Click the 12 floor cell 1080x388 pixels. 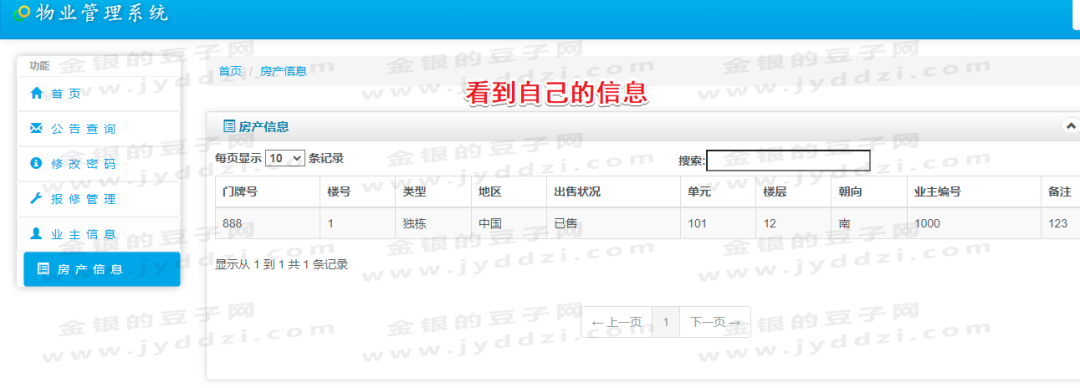pyautogui.click(x=793, y=223)
